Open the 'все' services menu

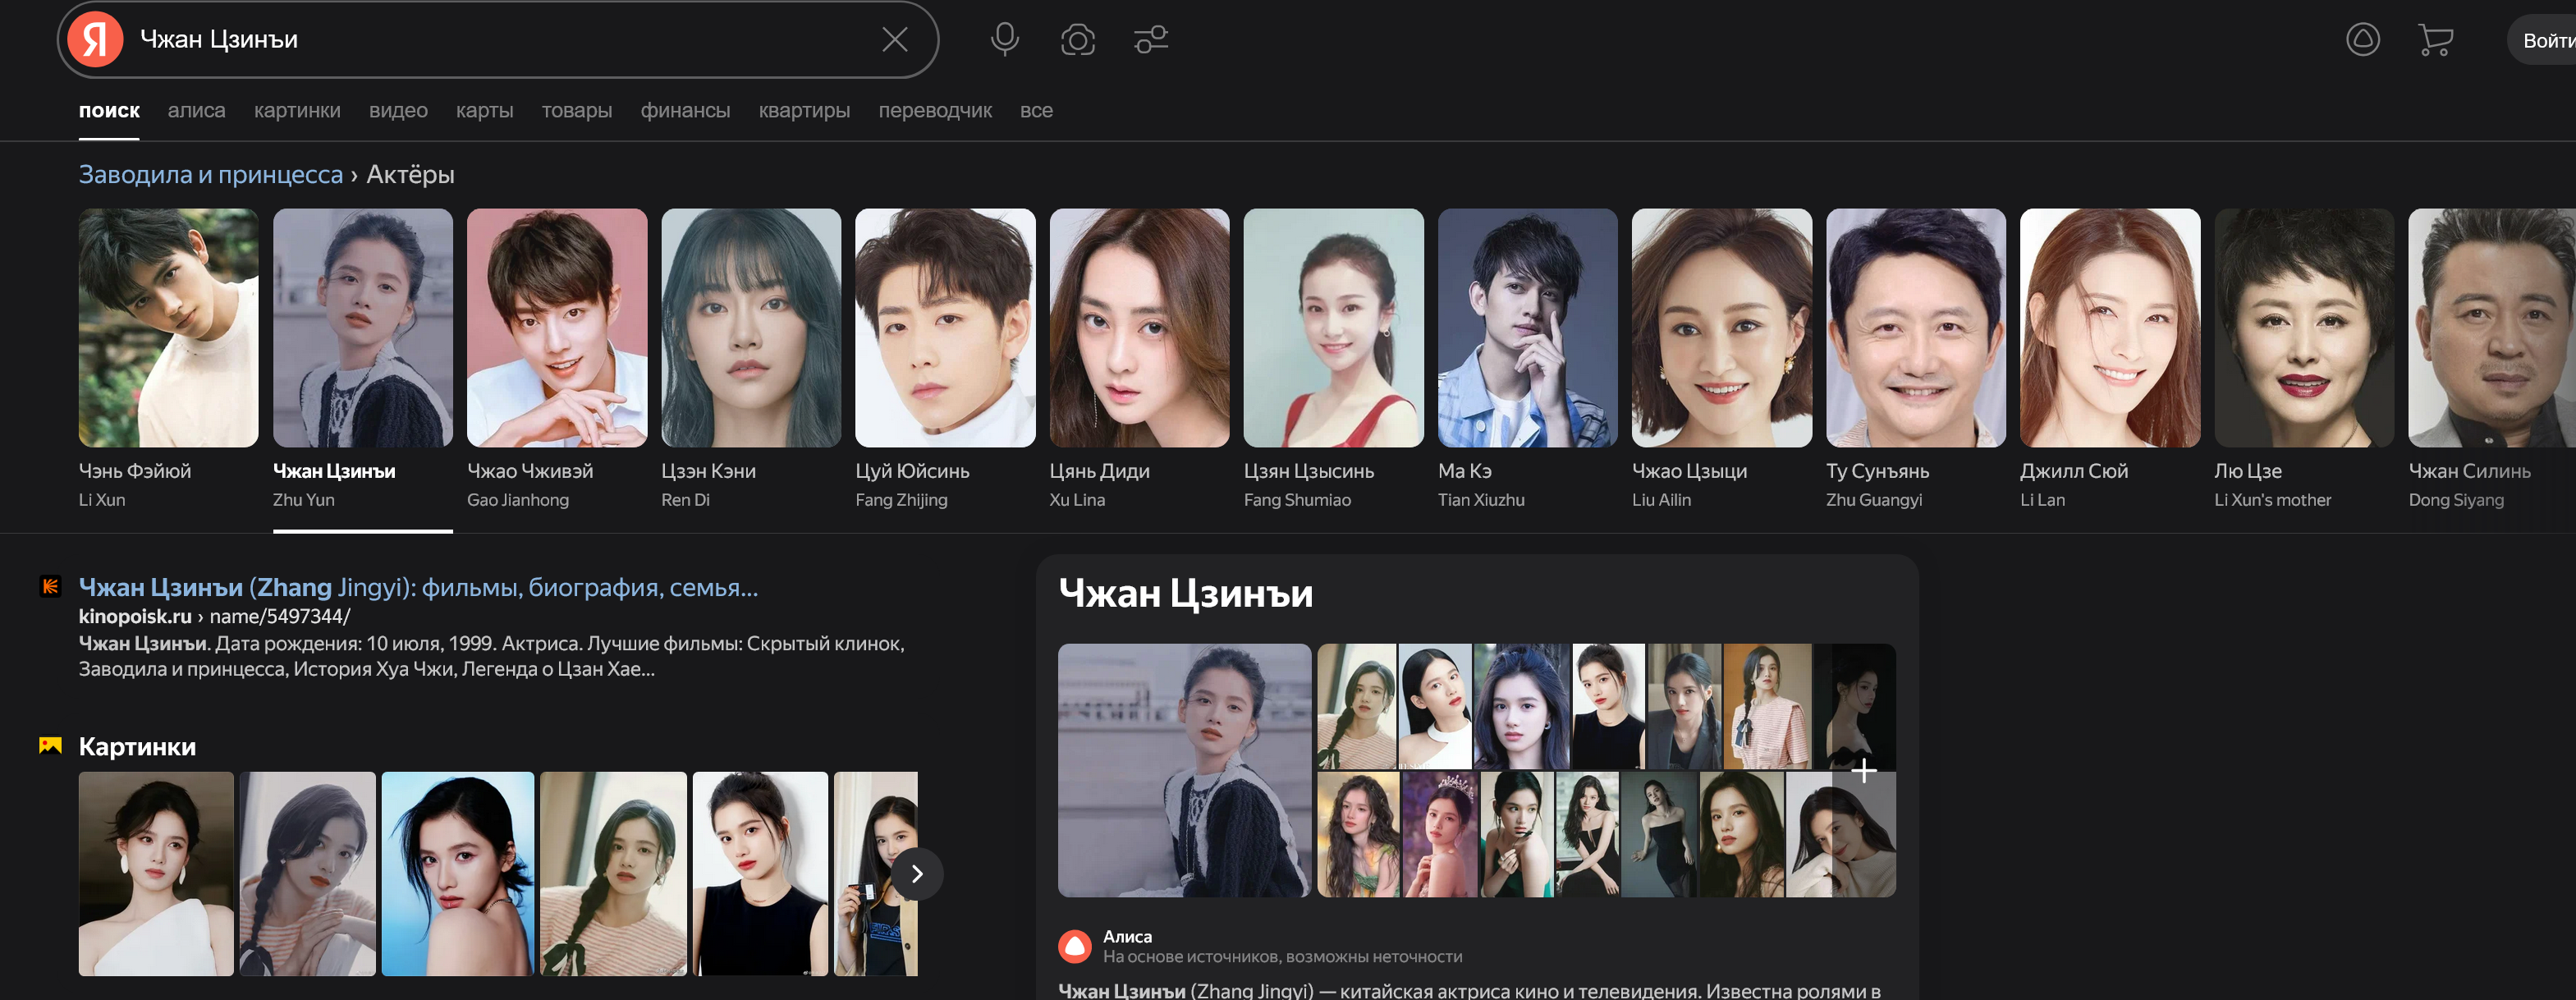coord(1035,111)
